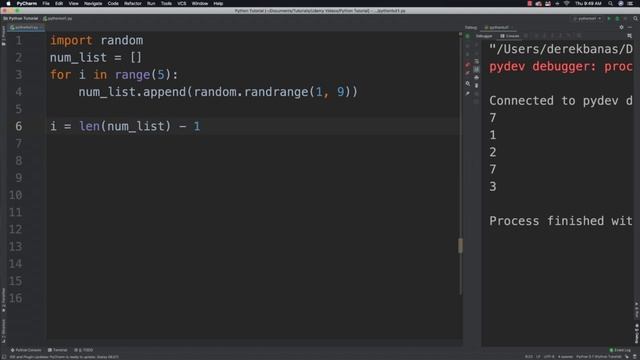Open the Apple menu

point(8,3)
